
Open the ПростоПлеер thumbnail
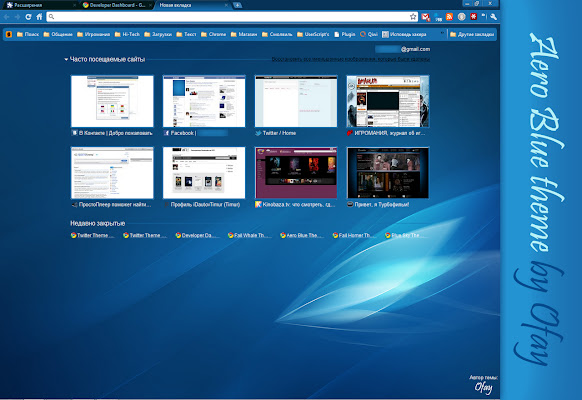pyautogui.click(x=112, y=173)
